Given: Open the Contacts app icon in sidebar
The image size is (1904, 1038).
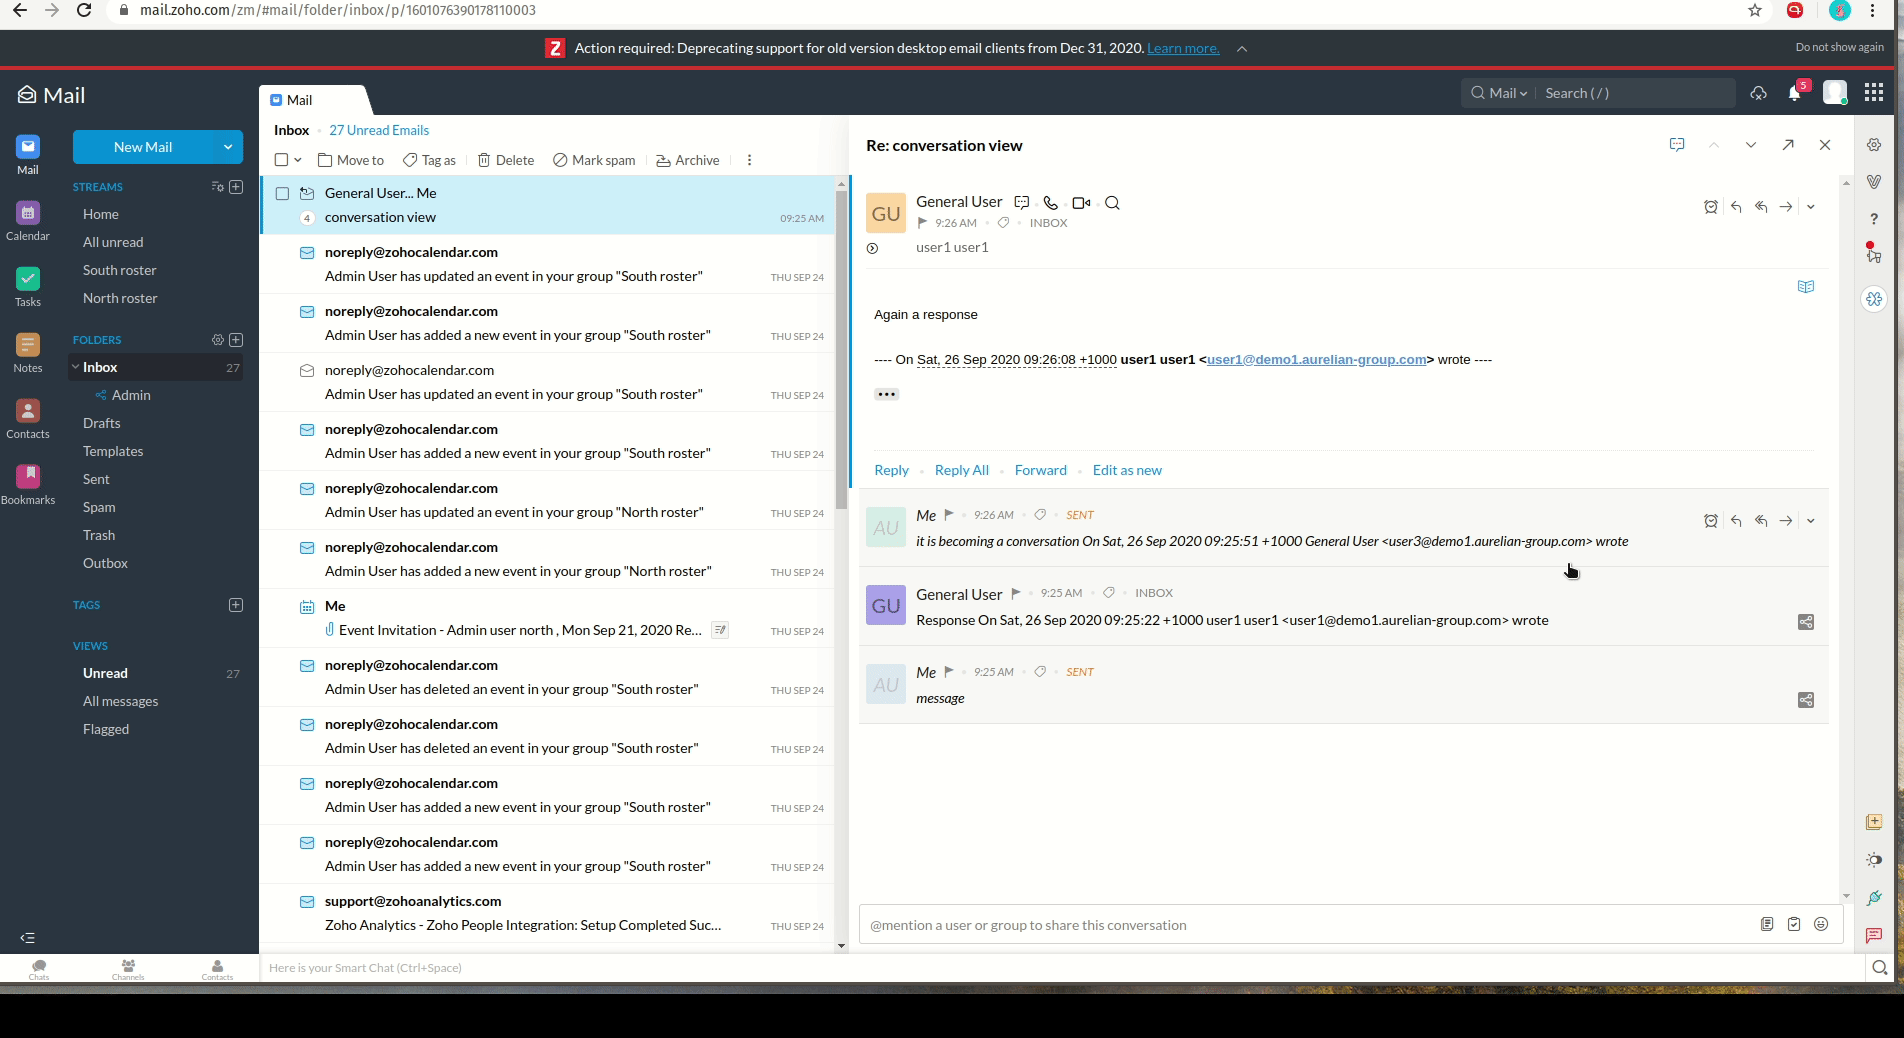Looking at the screenshot, I should tap(28, 419).
